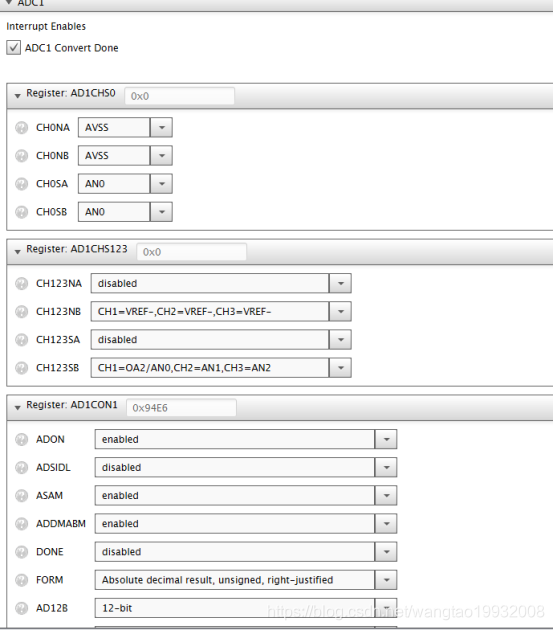This screenshot has height=630, width=554.
Task: Click the help icon beside CH0NB
Action: coord(21,156)
